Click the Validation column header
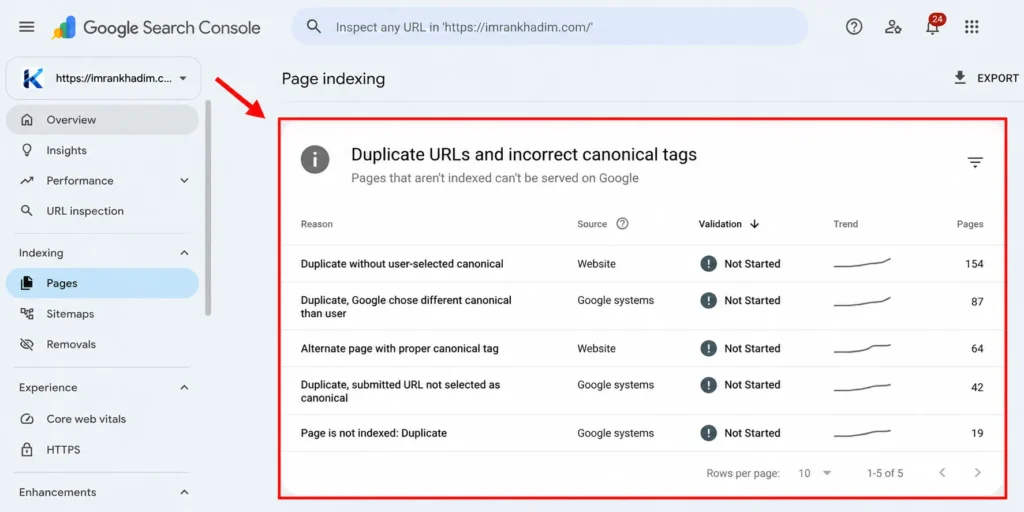The width and height of the screenshot is (1024, 512). point(720,224)
